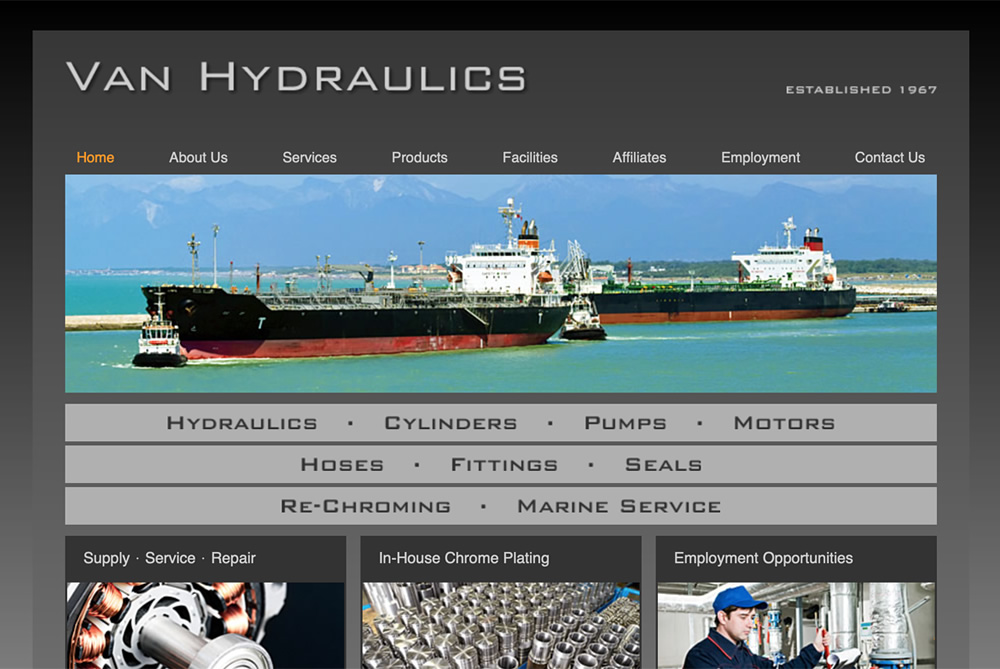Open the Contact Us page
This screenshot has height=669, width=1000.
(889, 157)
